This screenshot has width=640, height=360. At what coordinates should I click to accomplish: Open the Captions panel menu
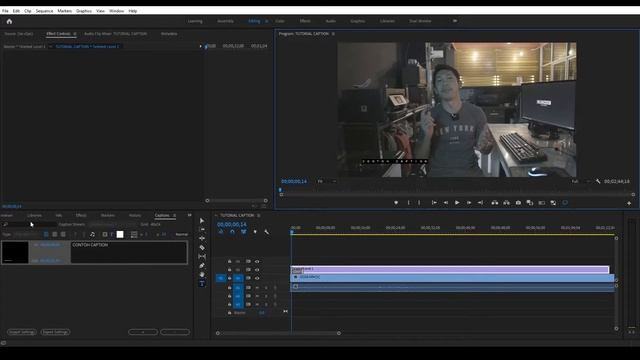(x=175, y=215)
